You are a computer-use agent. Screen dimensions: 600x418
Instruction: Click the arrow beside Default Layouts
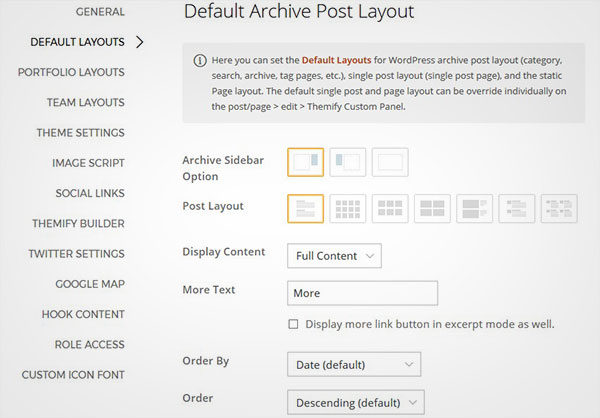tap(140, 42)
